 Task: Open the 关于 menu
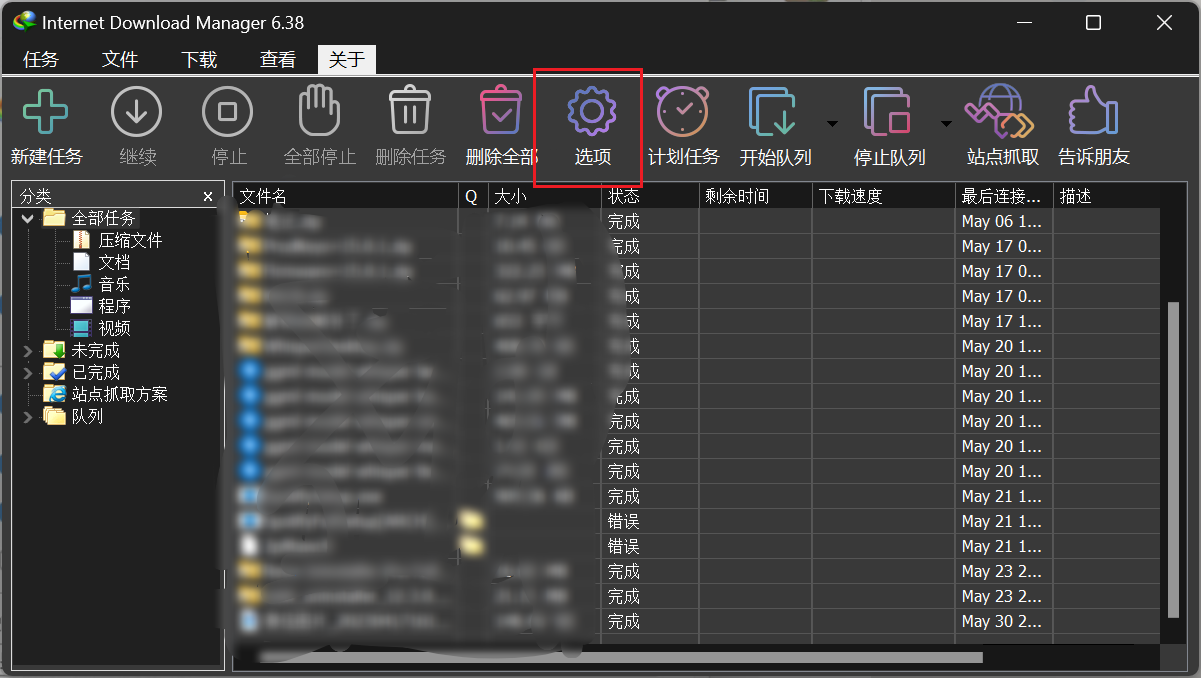[x=347, y=60]
